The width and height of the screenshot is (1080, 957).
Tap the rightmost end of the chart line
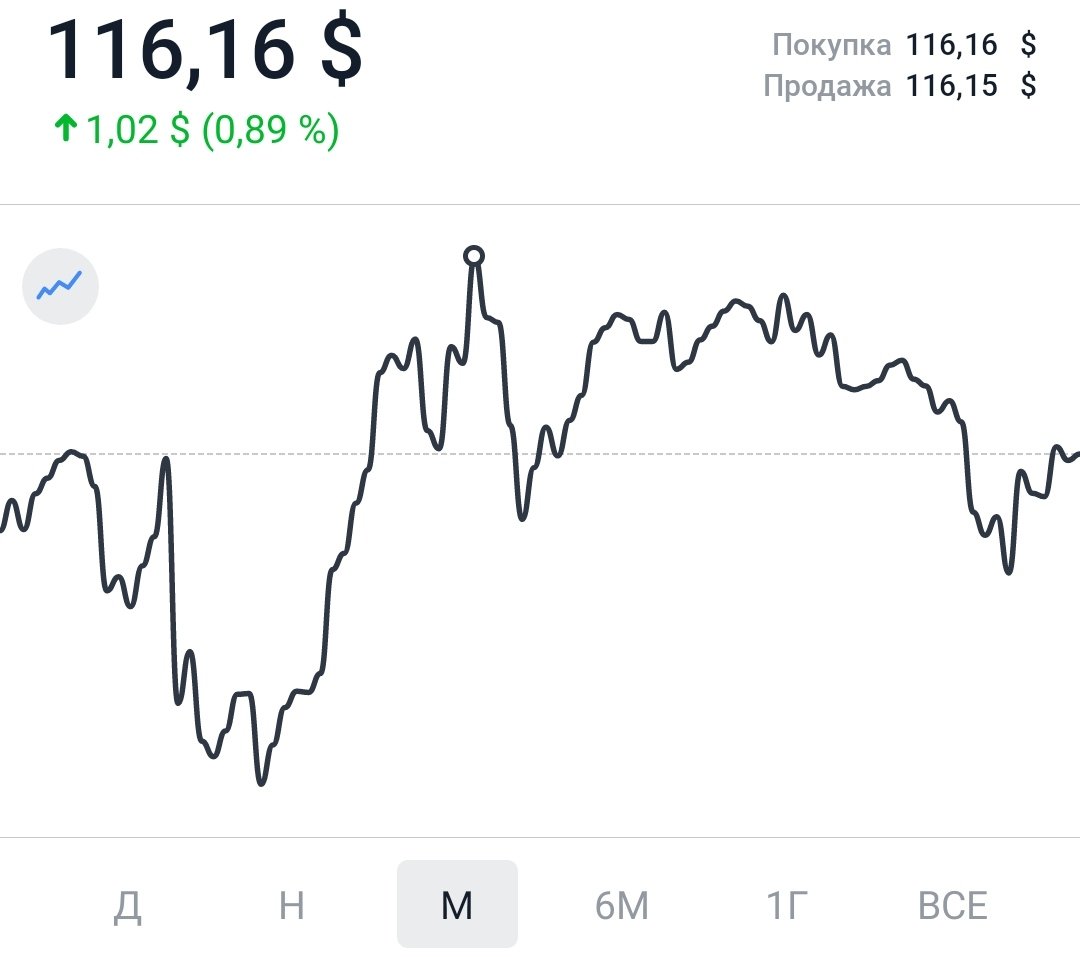tap(1075, 455)
